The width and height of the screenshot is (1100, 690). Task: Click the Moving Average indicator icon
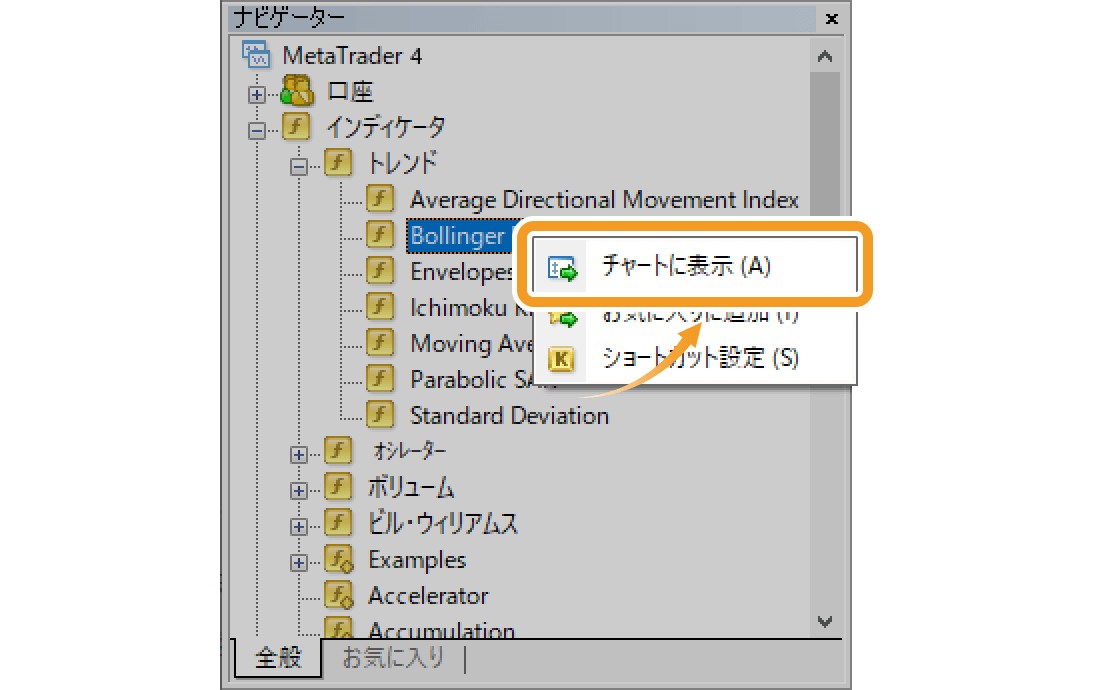click(380, 342)
